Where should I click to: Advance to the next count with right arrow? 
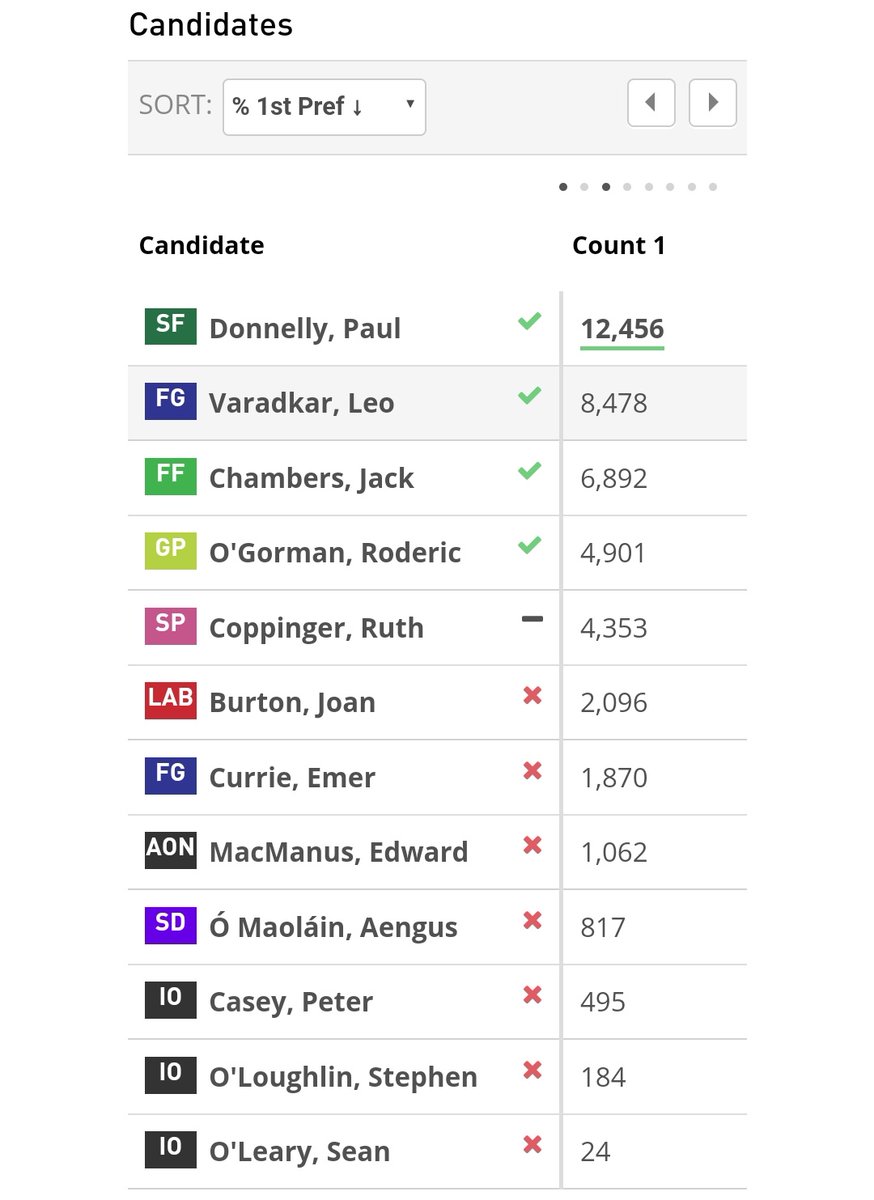pos(713,102)
